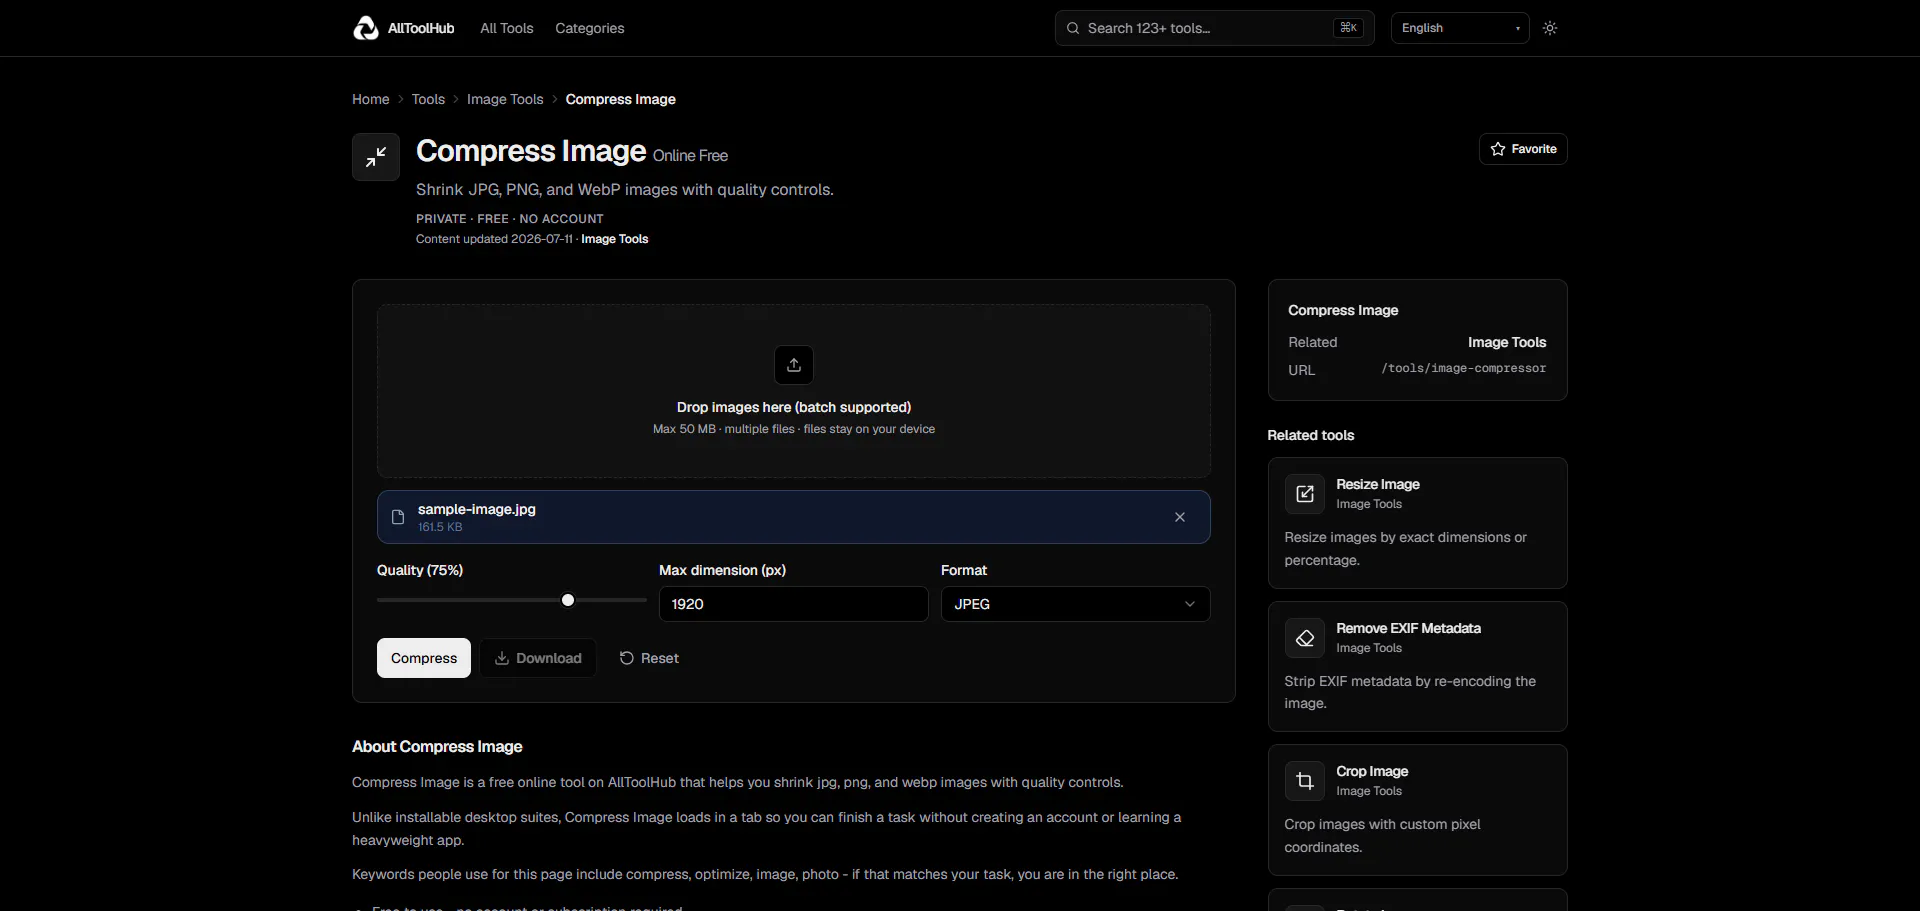
Task: Click the download arrow icon
Action: click(502, 658)
